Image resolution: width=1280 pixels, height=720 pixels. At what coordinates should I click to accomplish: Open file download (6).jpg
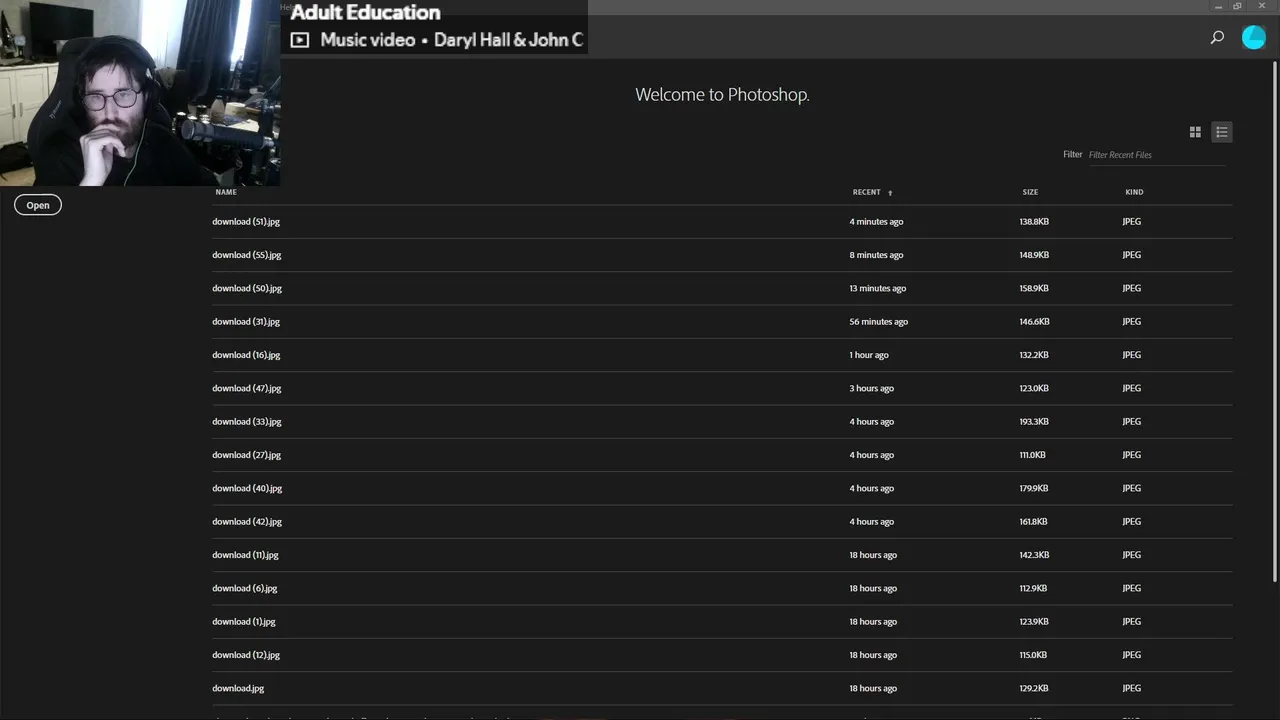point(244,588)
